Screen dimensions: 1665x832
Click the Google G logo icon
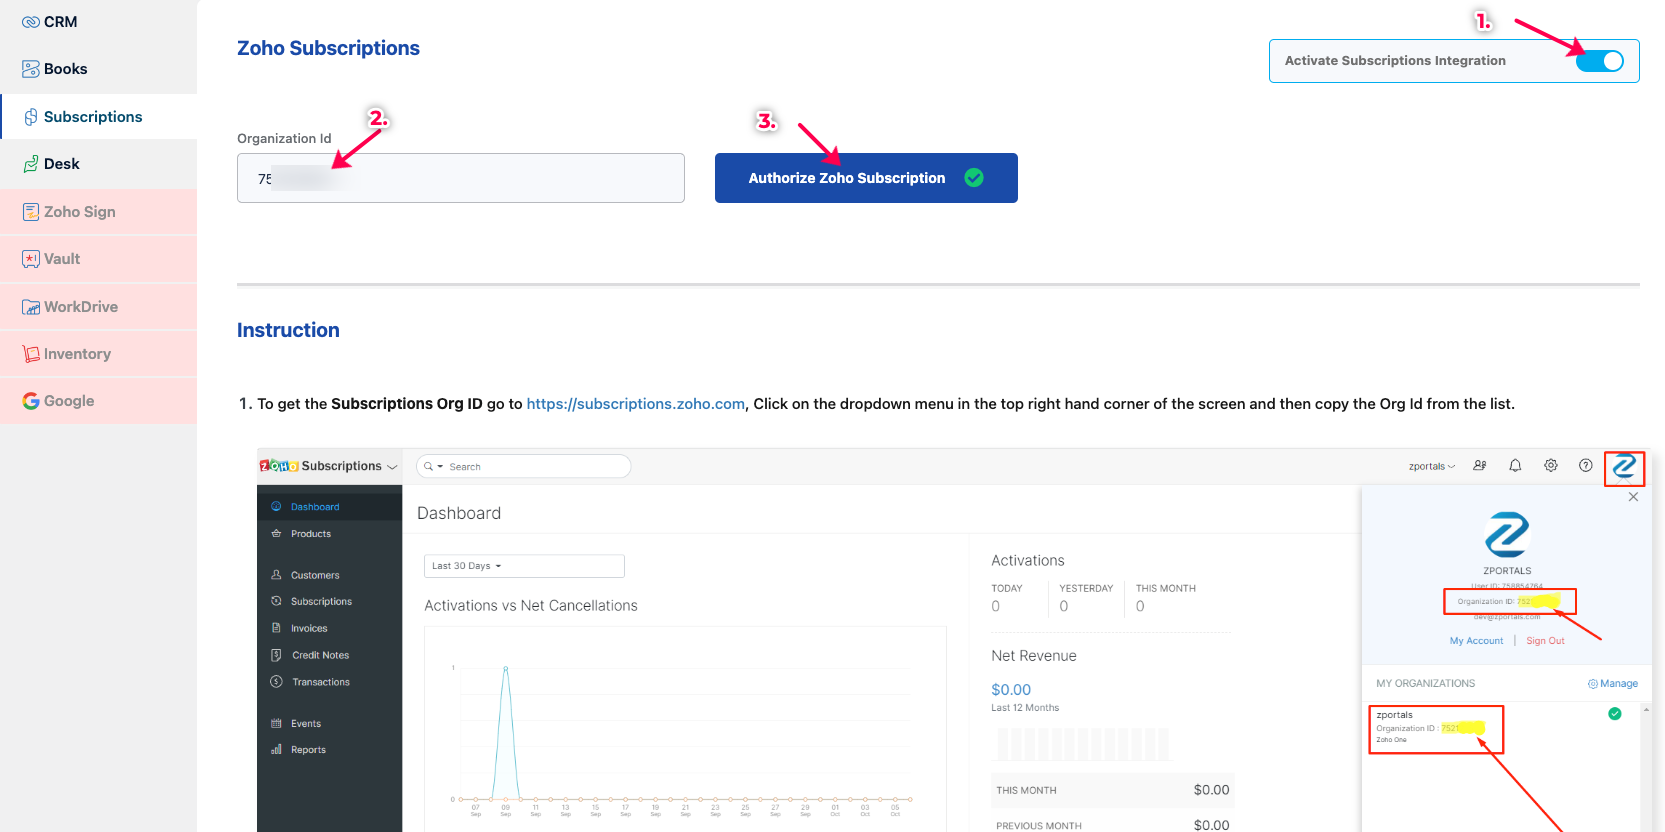pyautogui.click(x=31, y=401)
